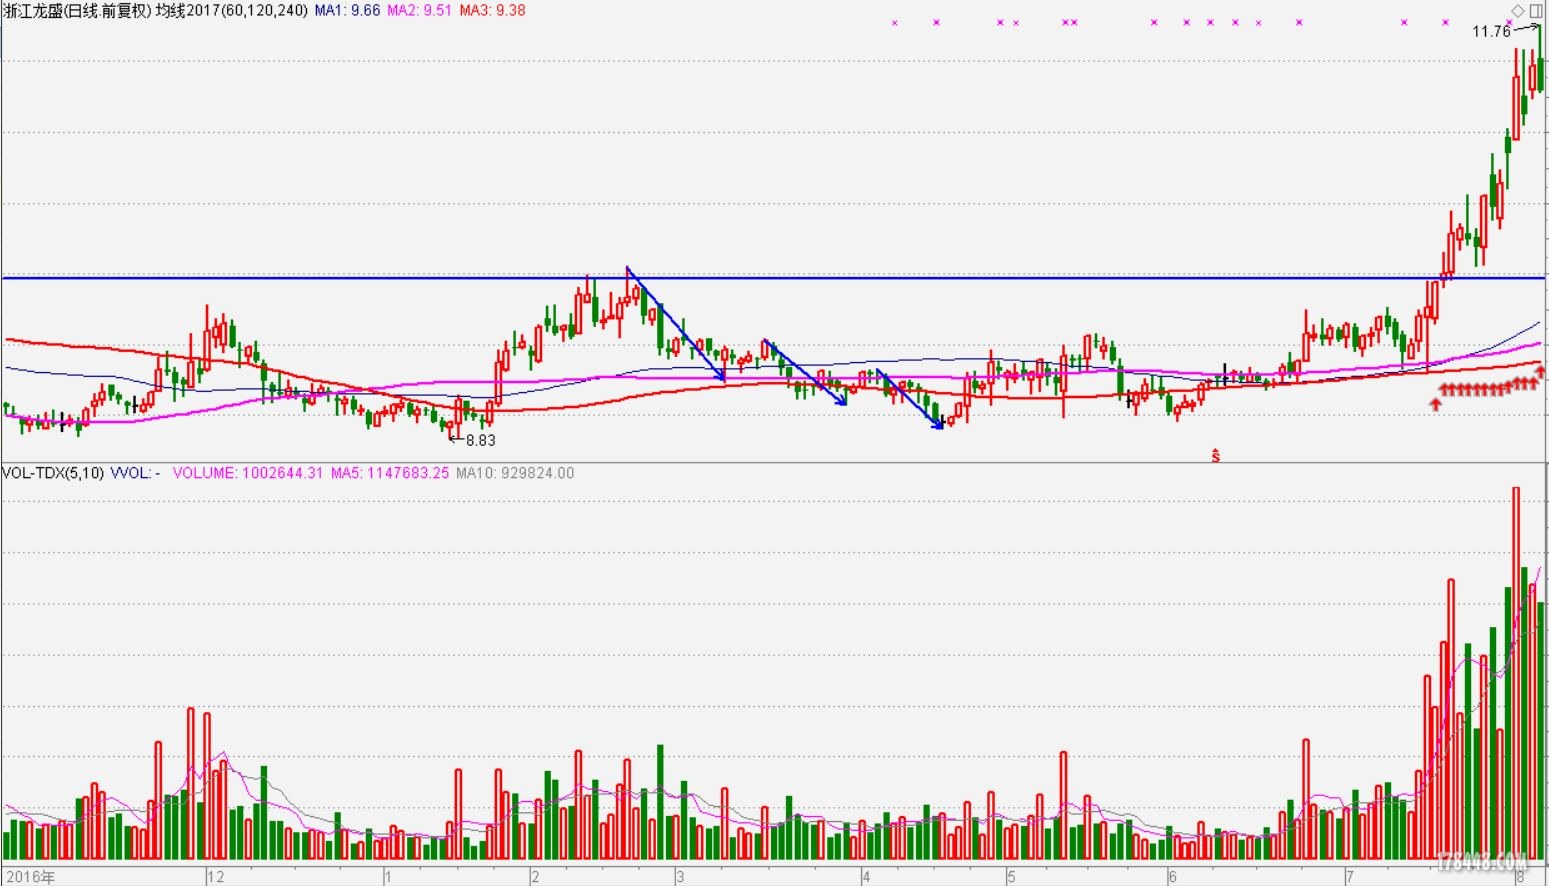This screenshot has width=1549, height=886.
Task: Click the red $ marker under the candles
Action: (x=1216, y=456)
